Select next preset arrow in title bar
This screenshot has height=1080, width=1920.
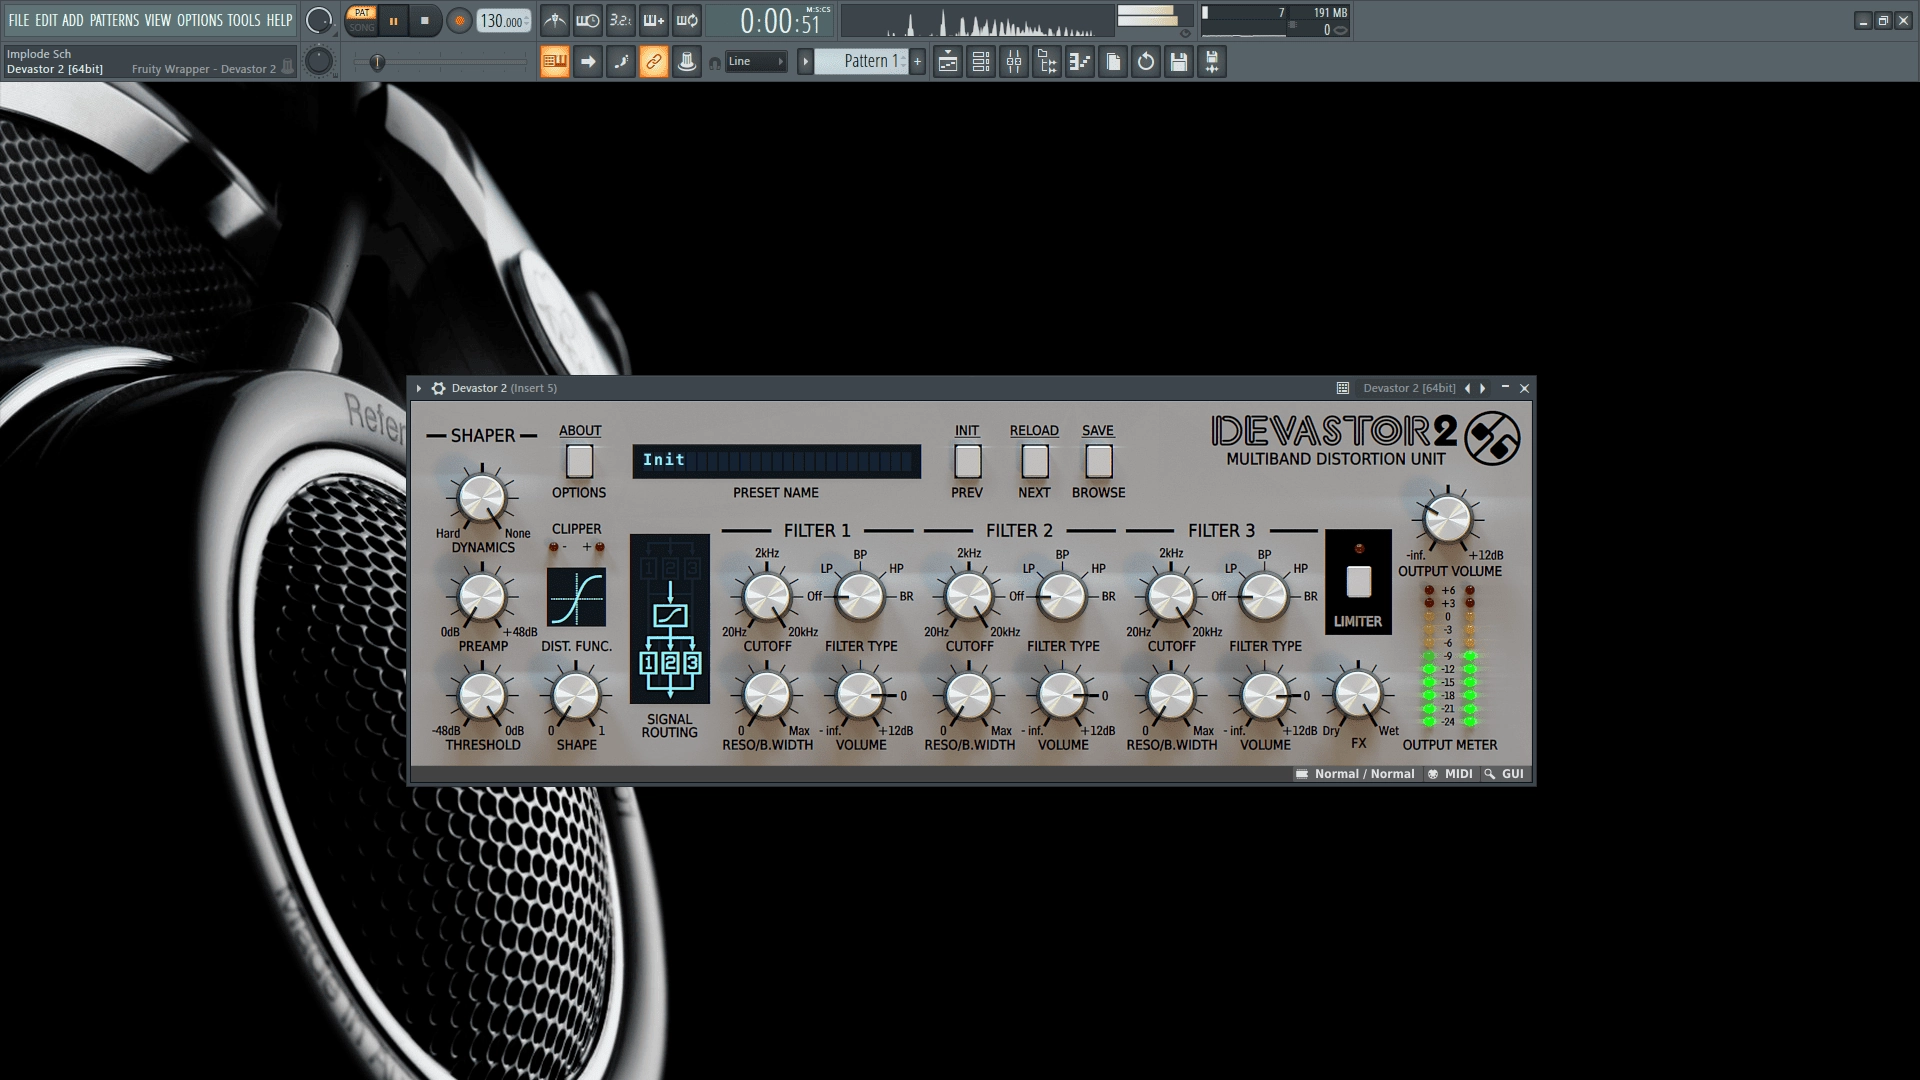point(1483,388)
